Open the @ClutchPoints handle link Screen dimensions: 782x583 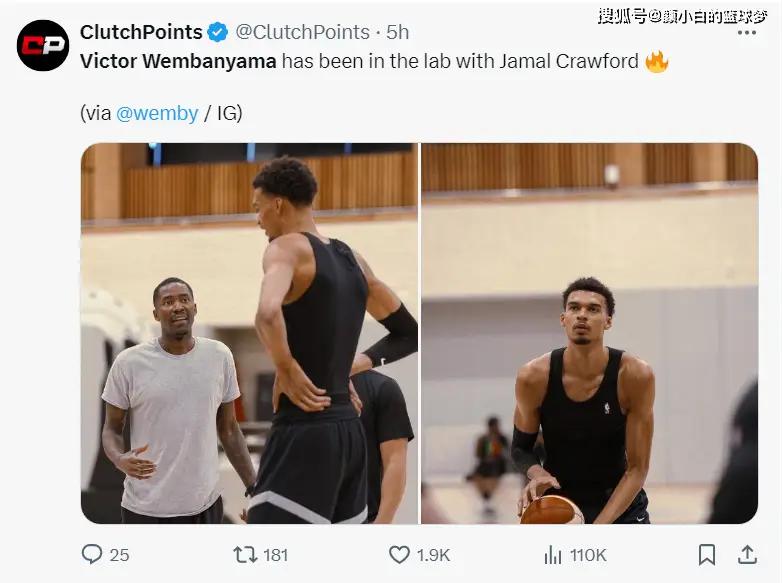tap(302, 33)
